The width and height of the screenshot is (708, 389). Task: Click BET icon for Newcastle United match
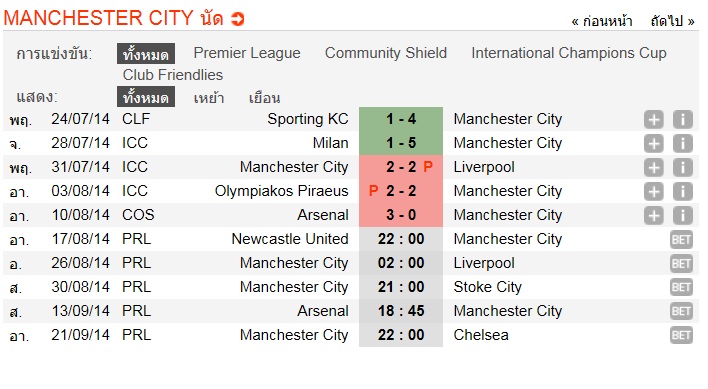(x=681, y=240)
